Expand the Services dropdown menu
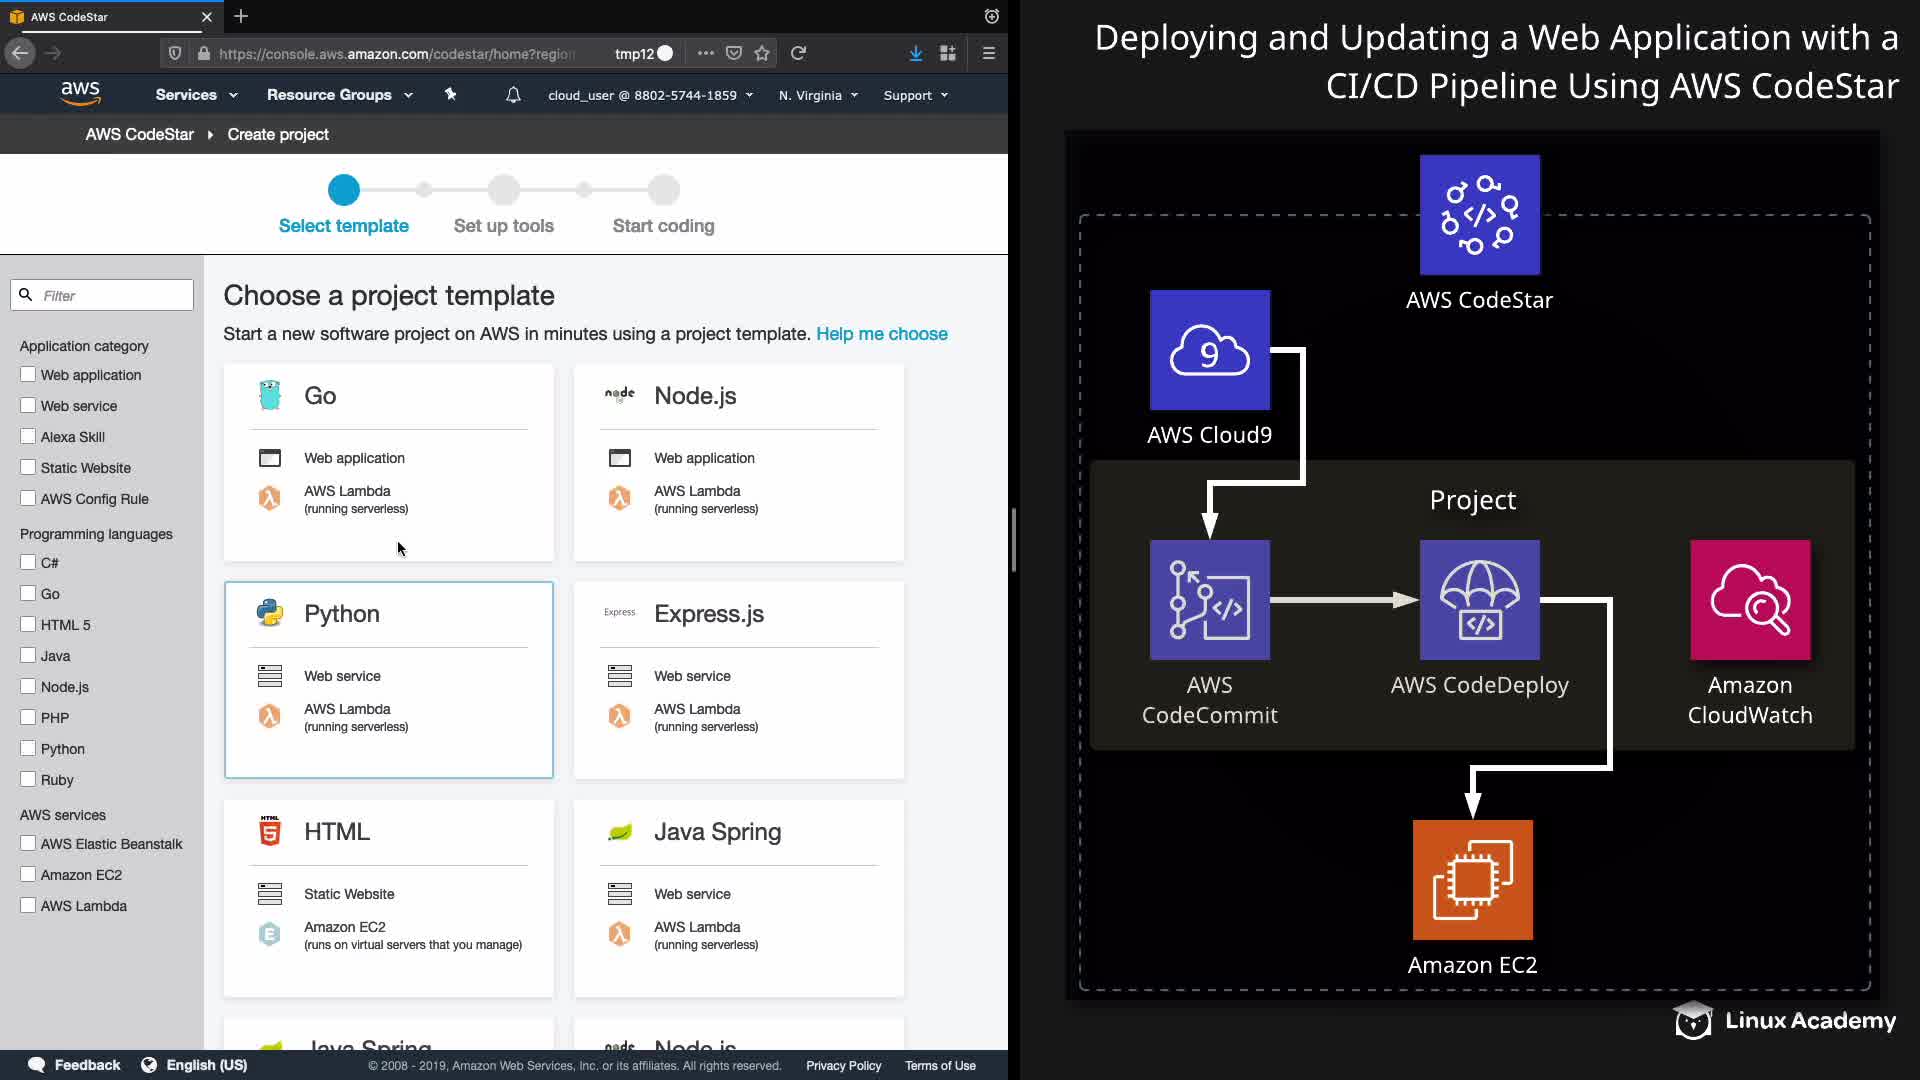Screen dimensions: 1920x1080 [x=196, y=95]
